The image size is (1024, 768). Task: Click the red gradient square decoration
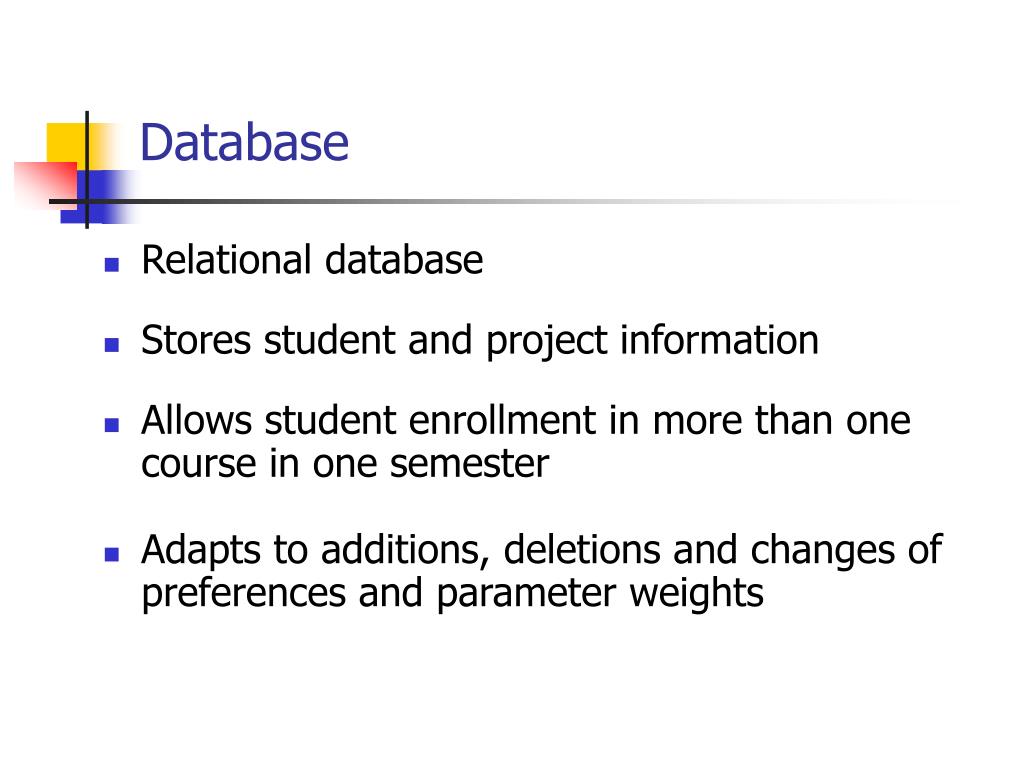click(x=46, y=184)
